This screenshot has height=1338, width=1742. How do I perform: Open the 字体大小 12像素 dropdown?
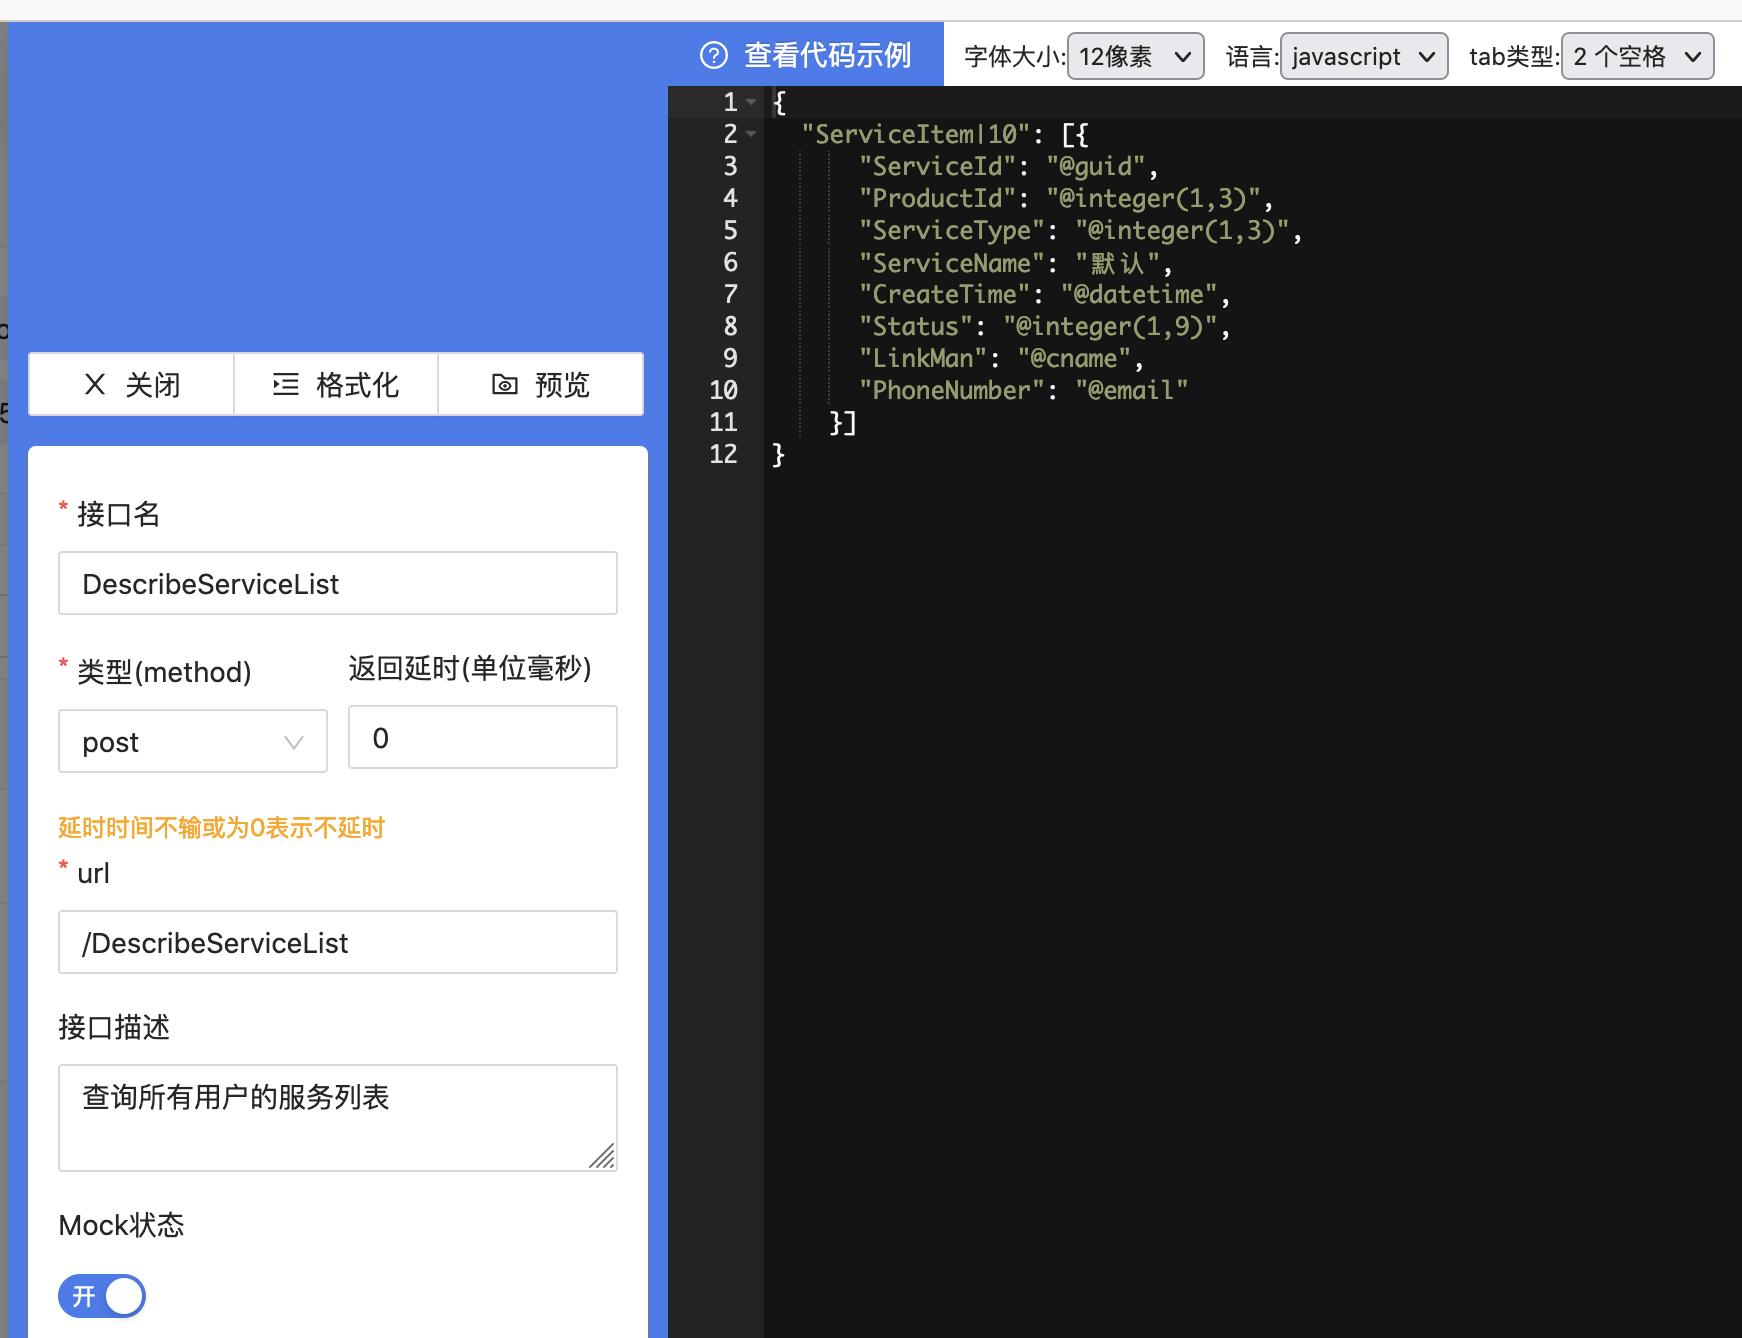[x=1135, y=56]
